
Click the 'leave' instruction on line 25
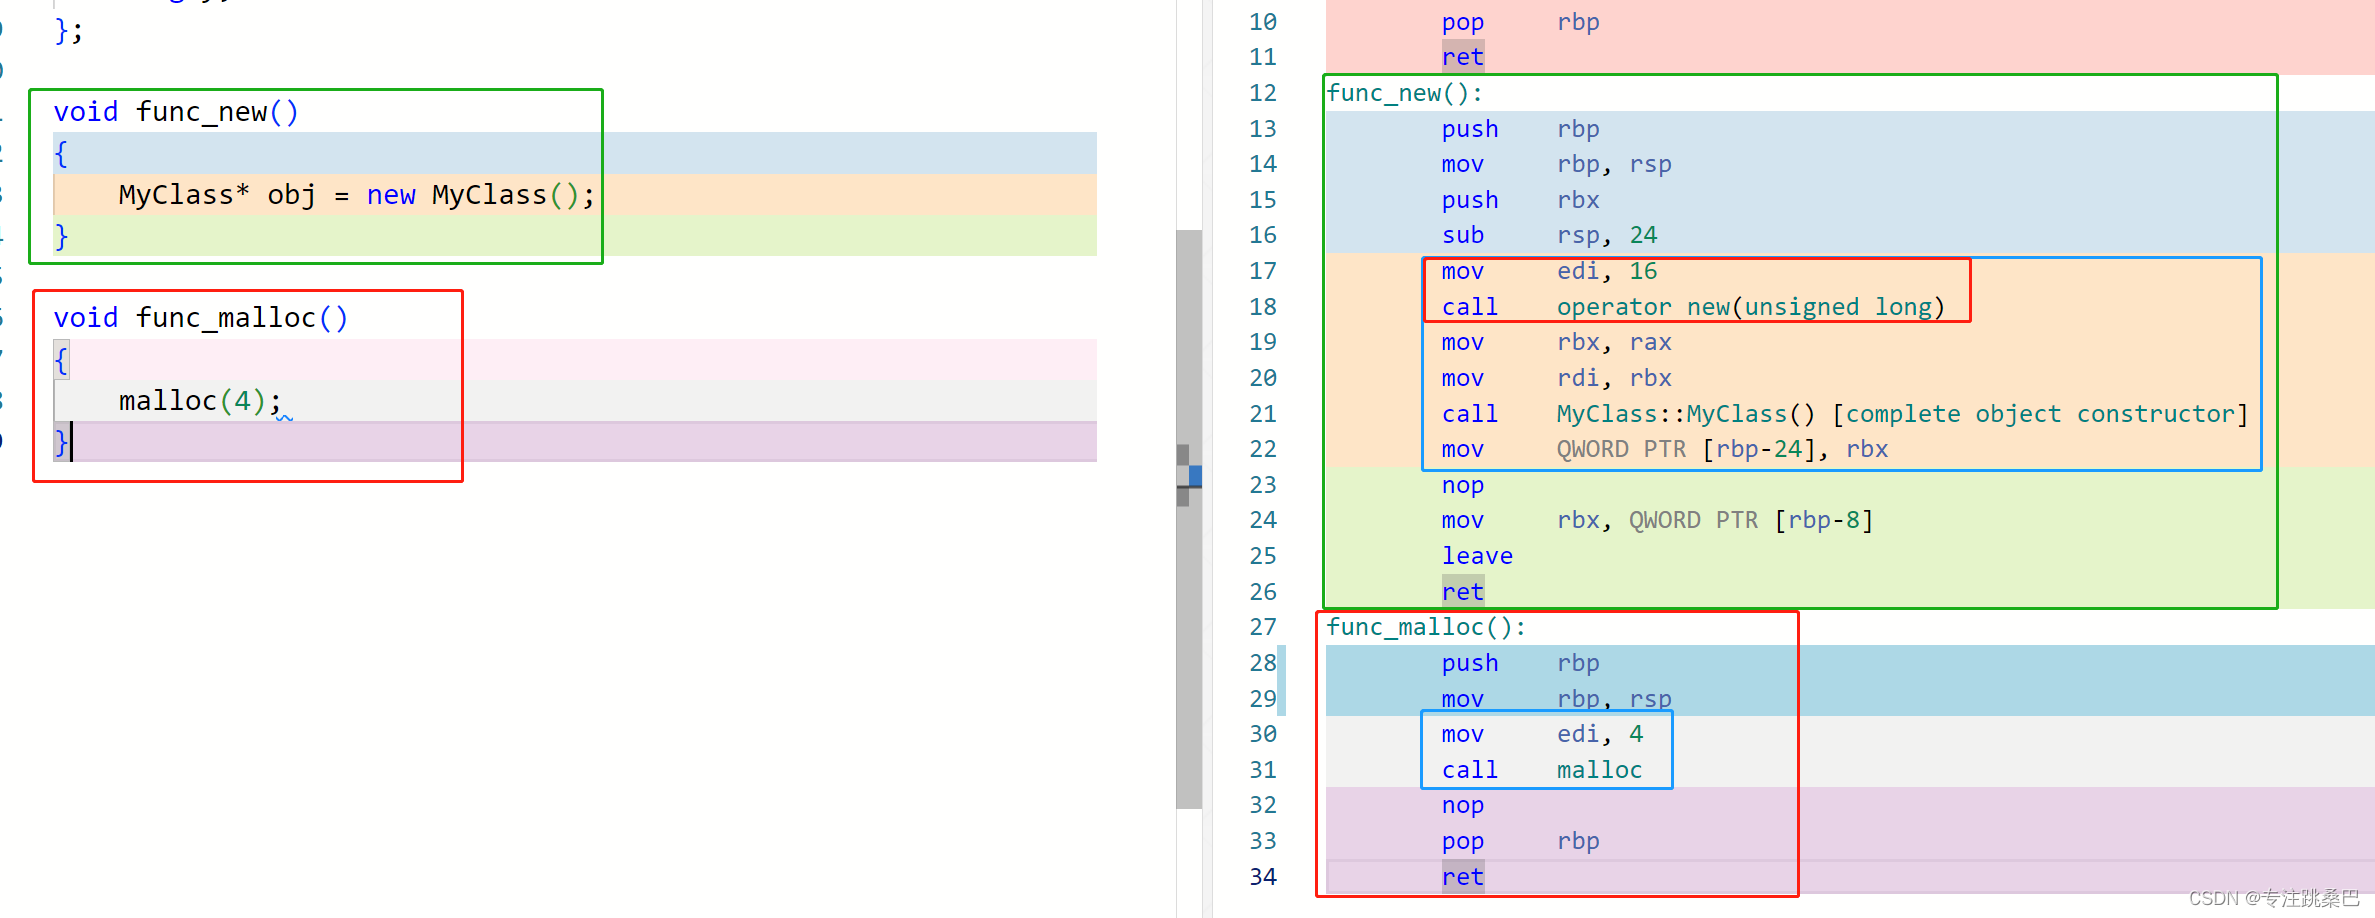click(x=1476, y=556)
